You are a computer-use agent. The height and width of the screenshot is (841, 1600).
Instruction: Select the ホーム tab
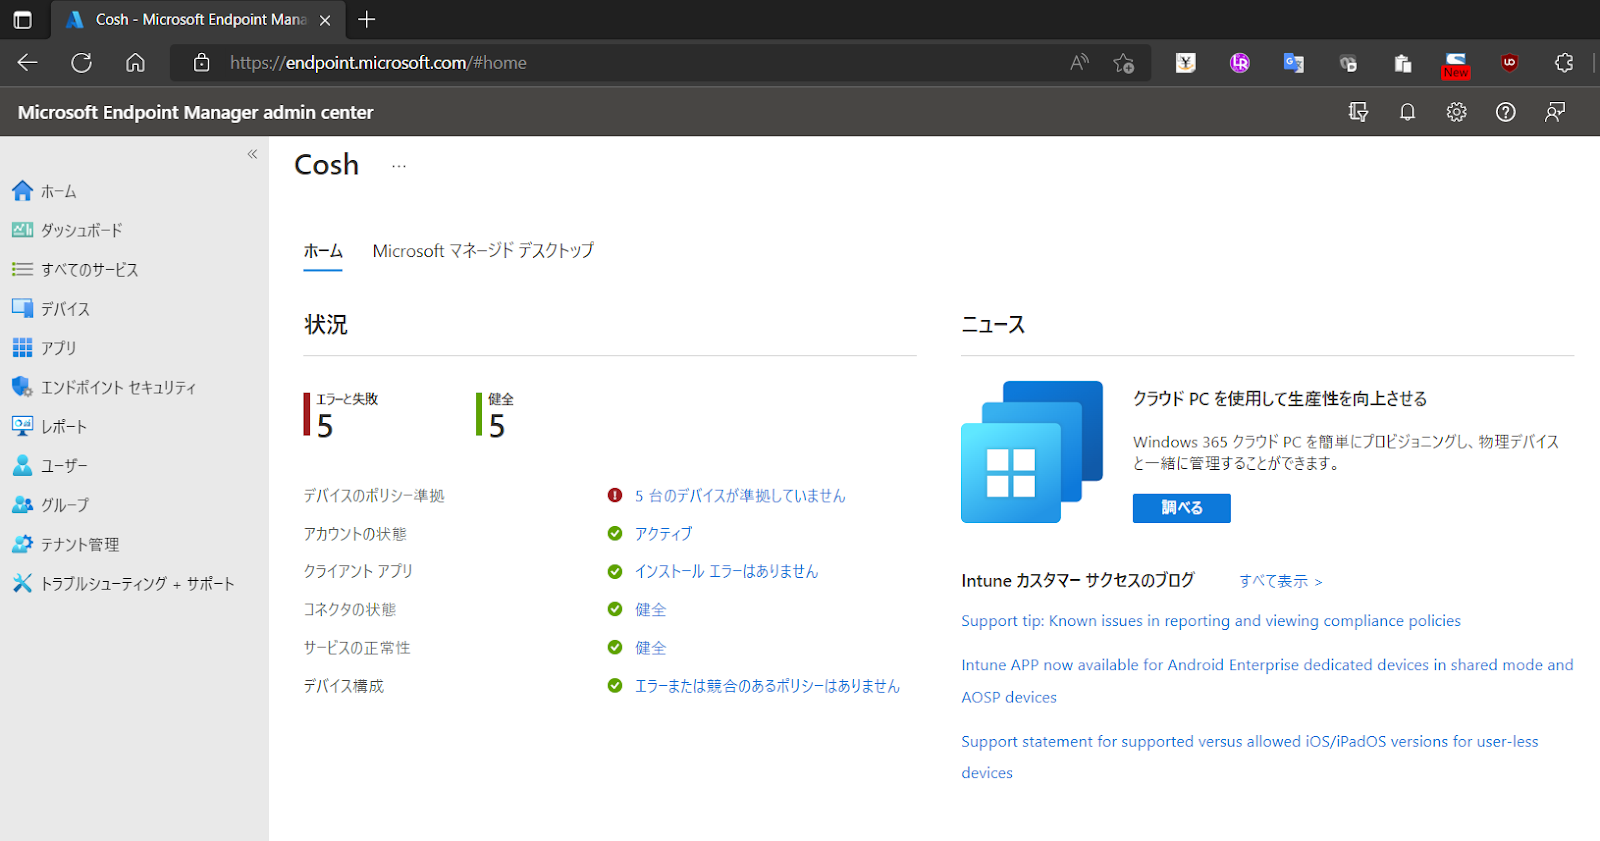coord(323,251)
